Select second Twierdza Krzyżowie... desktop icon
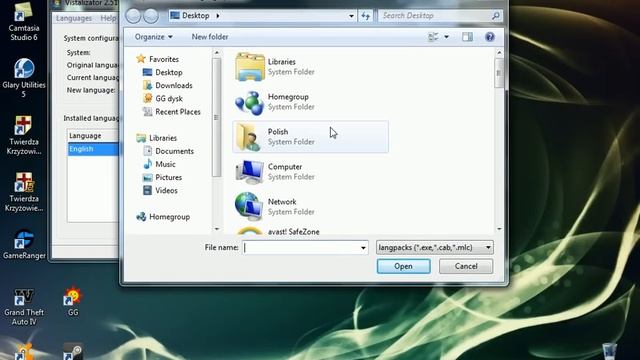The height and width of the screenshot is (360, 640). point(24,192)
